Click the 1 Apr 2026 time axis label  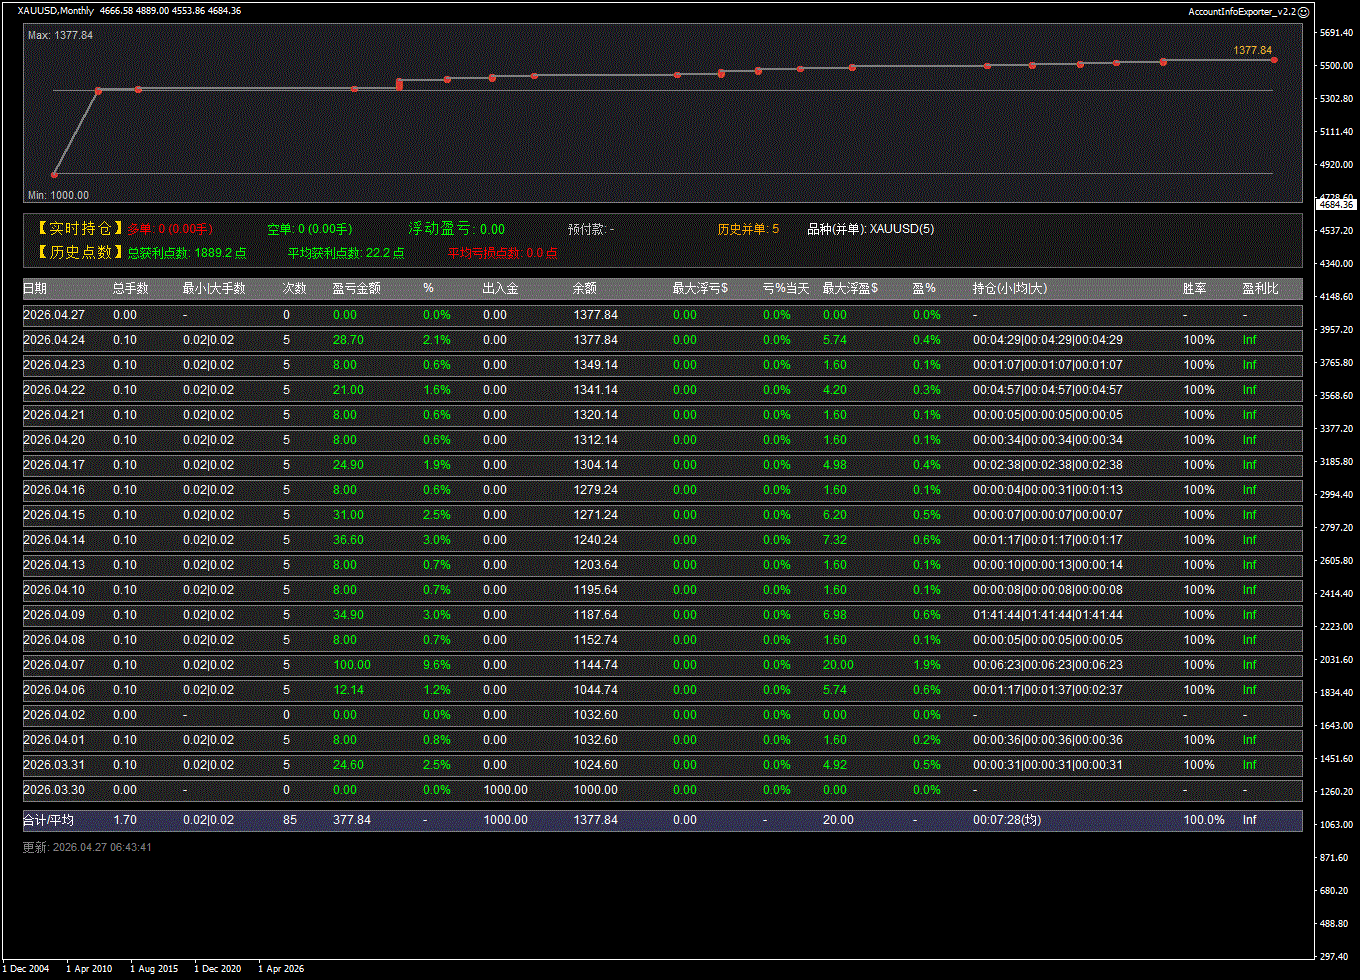pos(281,969)
